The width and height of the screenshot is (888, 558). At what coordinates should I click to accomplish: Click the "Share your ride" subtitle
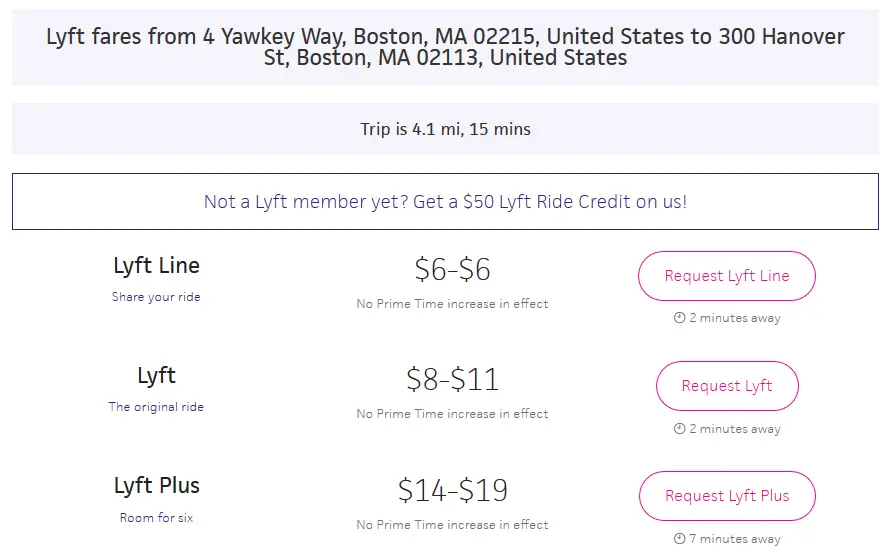(x=156, y=297)
